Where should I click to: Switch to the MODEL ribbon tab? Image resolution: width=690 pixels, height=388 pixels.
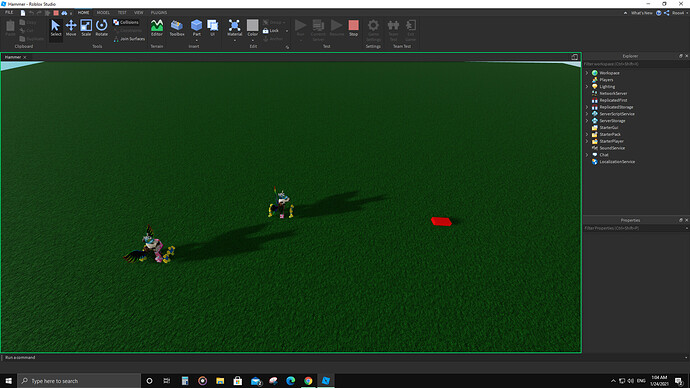coord(103,13)
